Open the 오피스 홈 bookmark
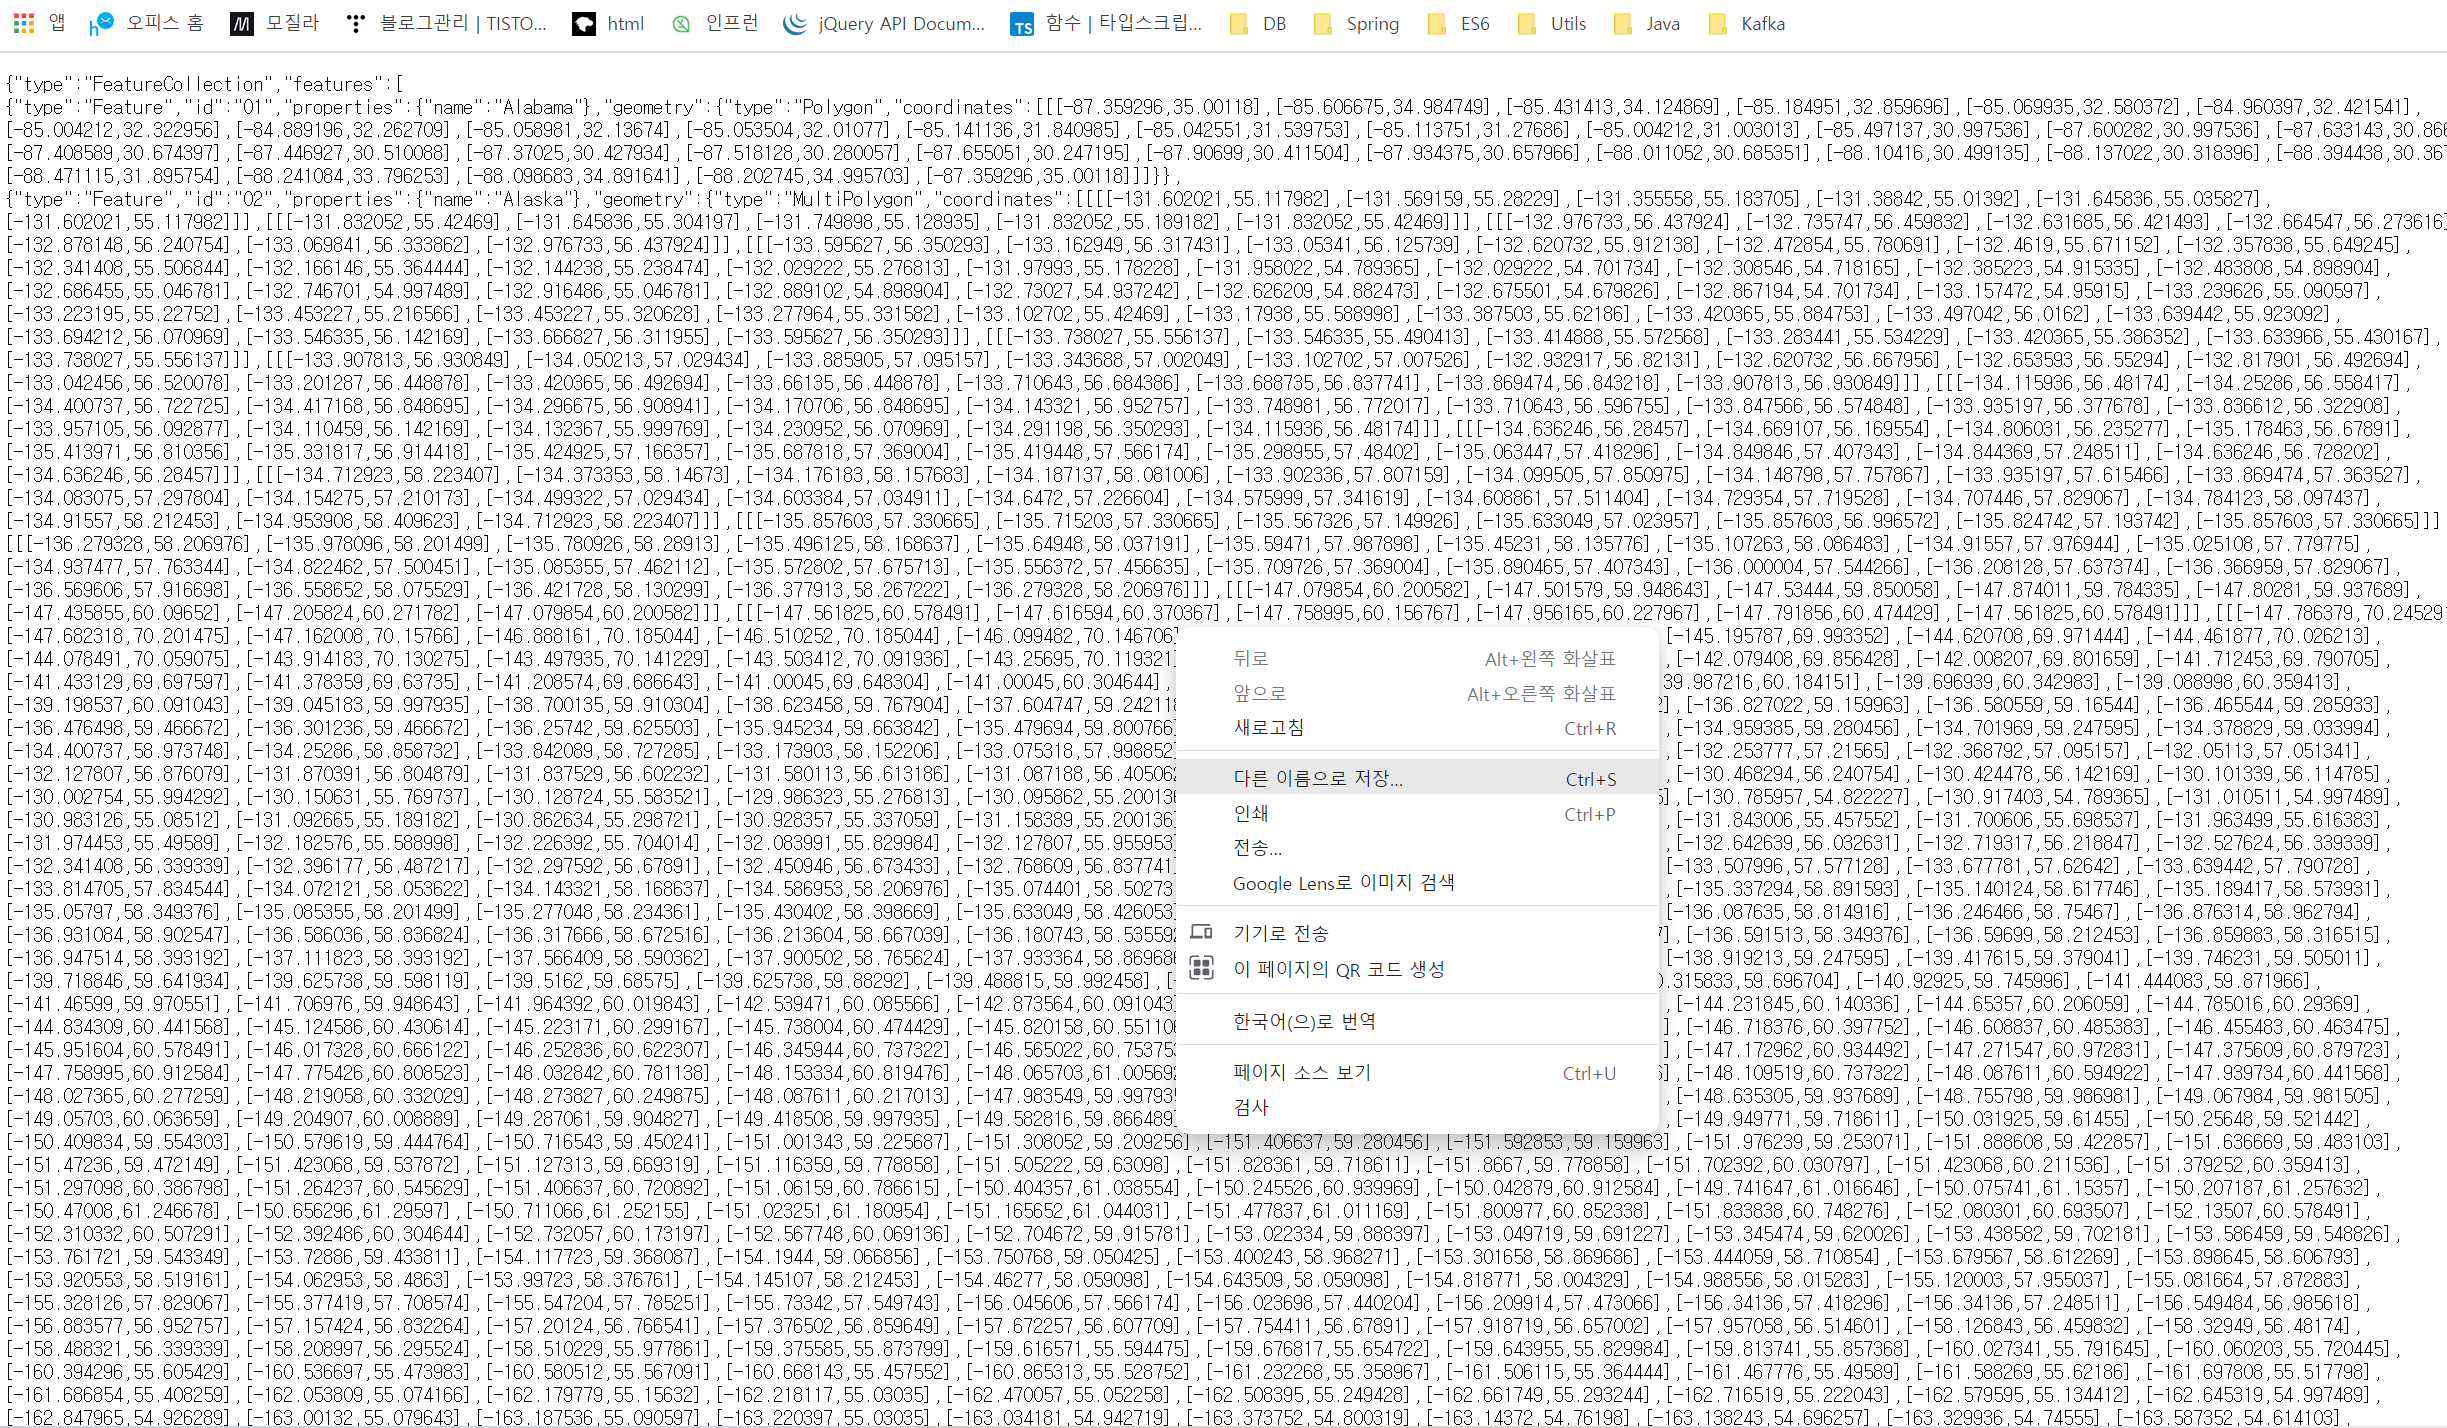Image resolution: width=2447 pixels, height=1428 pixels. pyautogui.click(x=146, y=23)
